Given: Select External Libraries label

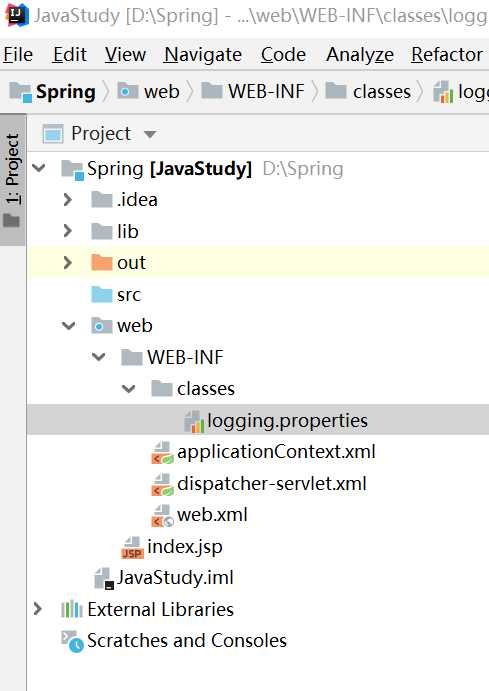Looking at the screenshot, I should click(160, 609).
